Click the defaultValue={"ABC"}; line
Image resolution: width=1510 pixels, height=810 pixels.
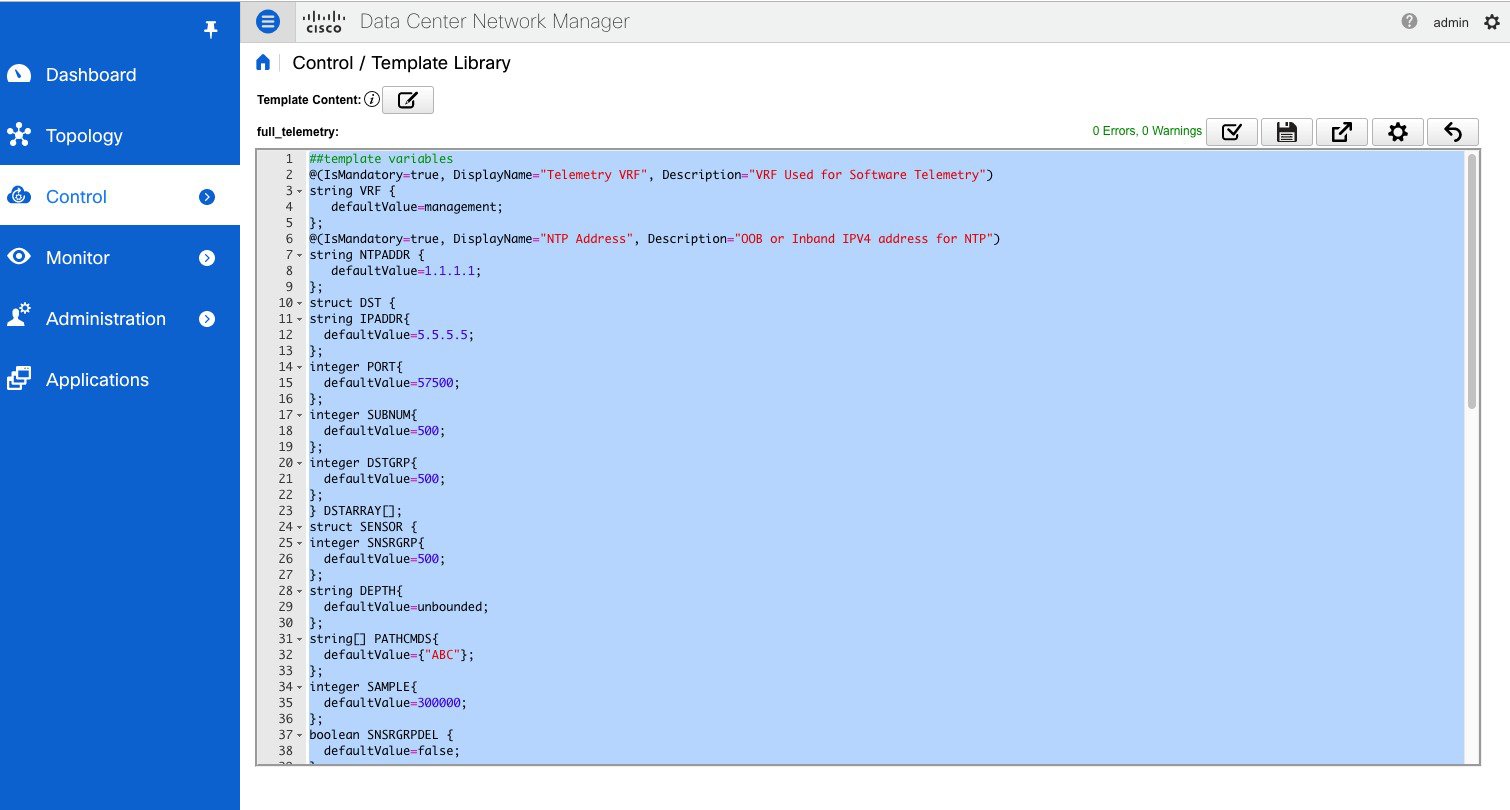(399, 655)
